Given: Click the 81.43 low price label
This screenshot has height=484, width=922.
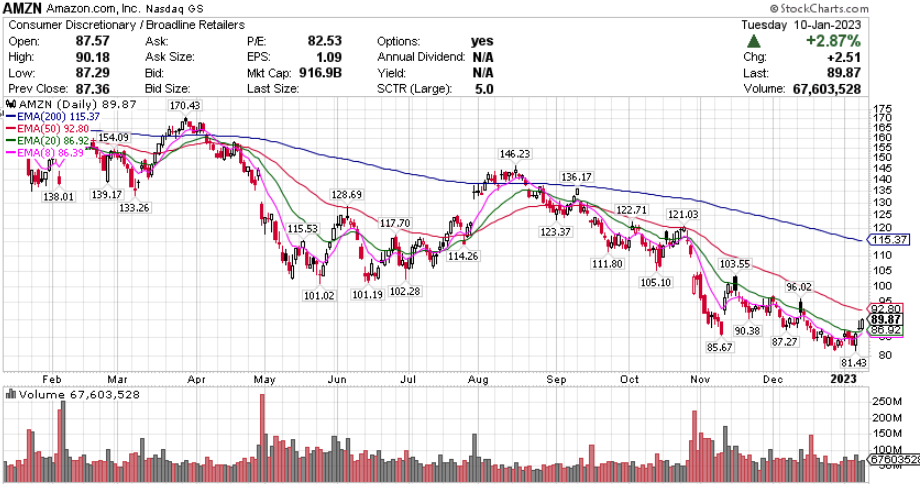Looking at the screenshot, I should 854,363.
